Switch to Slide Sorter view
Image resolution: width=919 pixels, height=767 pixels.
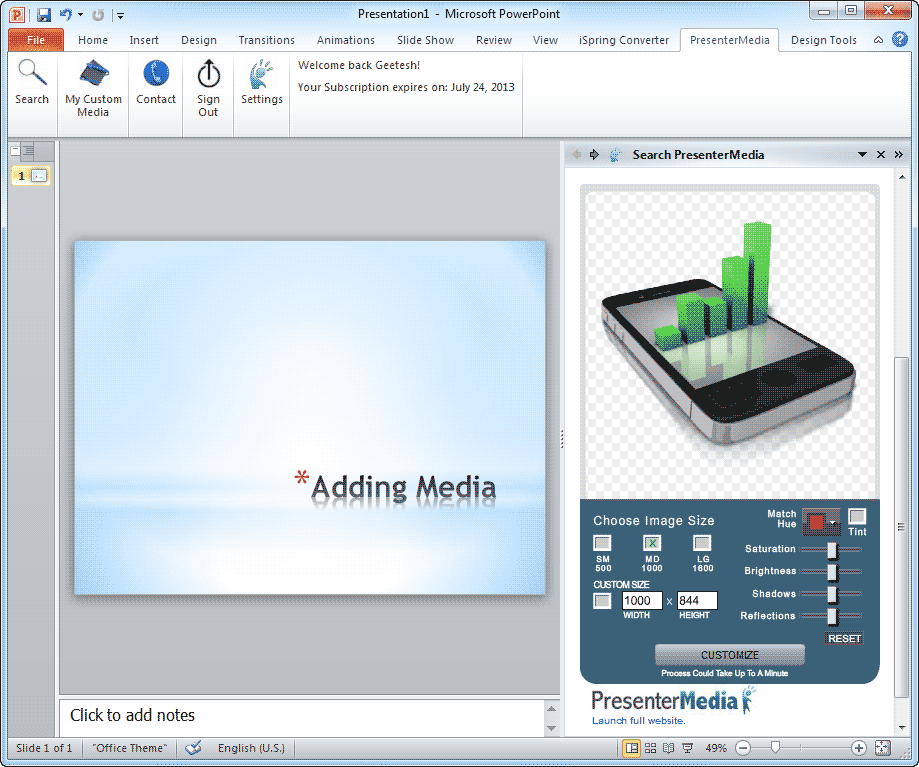pyautogui.click(x=650, y=748)
